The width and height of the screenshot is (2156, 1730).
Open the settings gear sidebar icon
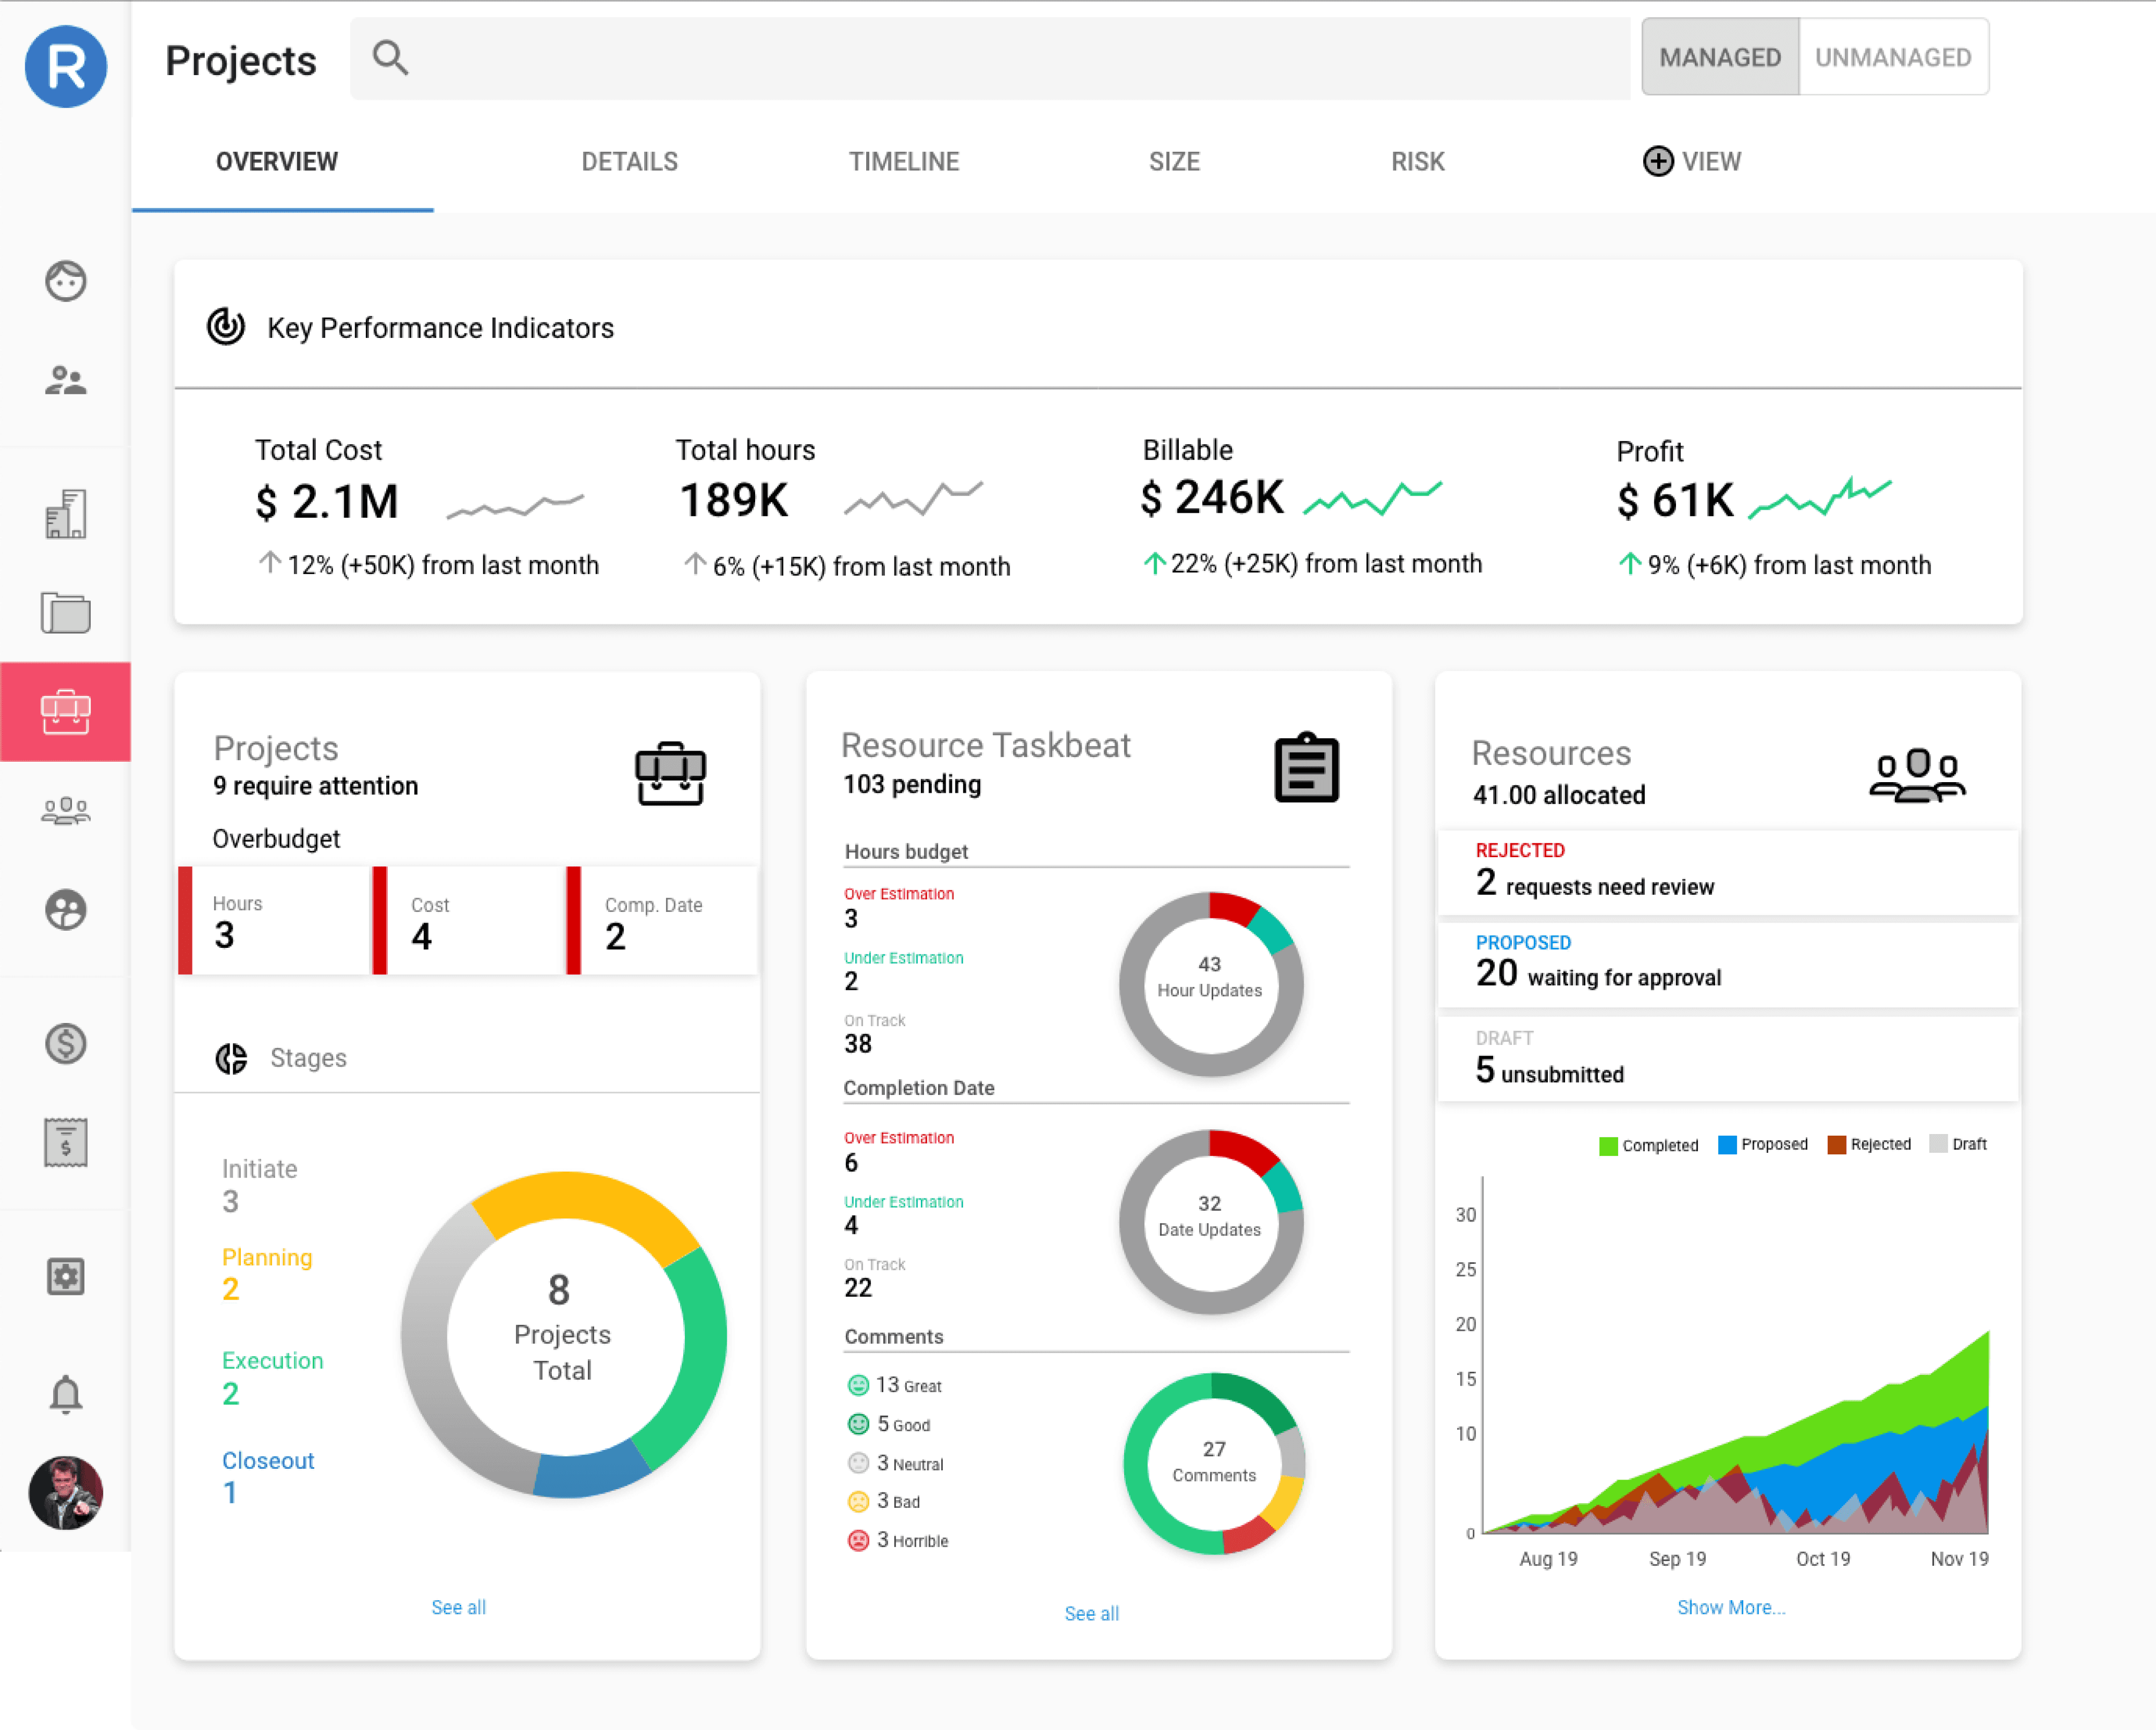click(x=65, y=1276)
